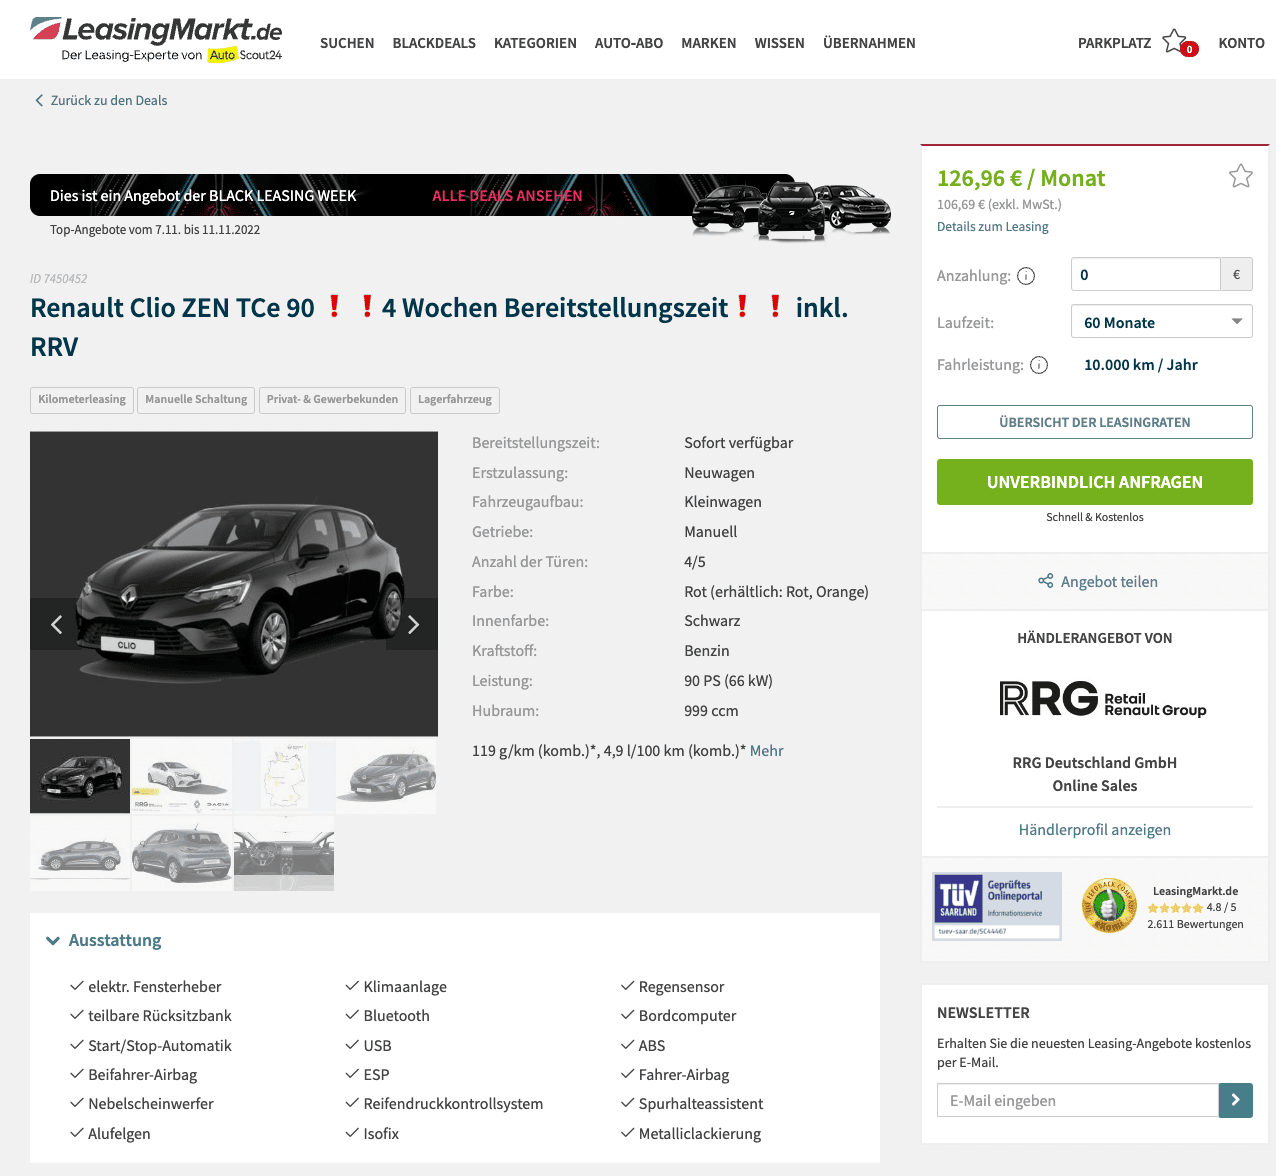Image resolution: width=1276 pixels, height=1176 pixels.
Task: Expand emissions details with Mehr link
Action: tap(767, 751)
